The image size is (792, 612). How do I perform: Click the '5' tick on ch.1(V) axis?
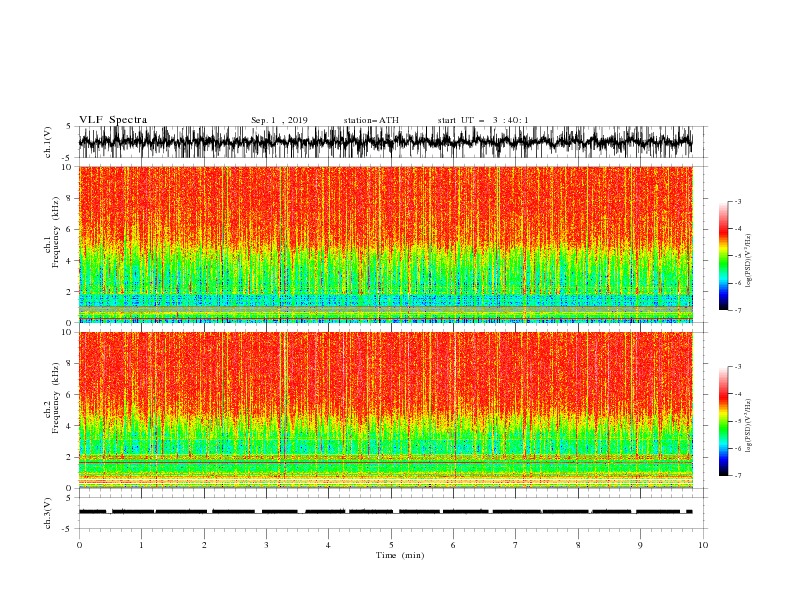point(69,126)
